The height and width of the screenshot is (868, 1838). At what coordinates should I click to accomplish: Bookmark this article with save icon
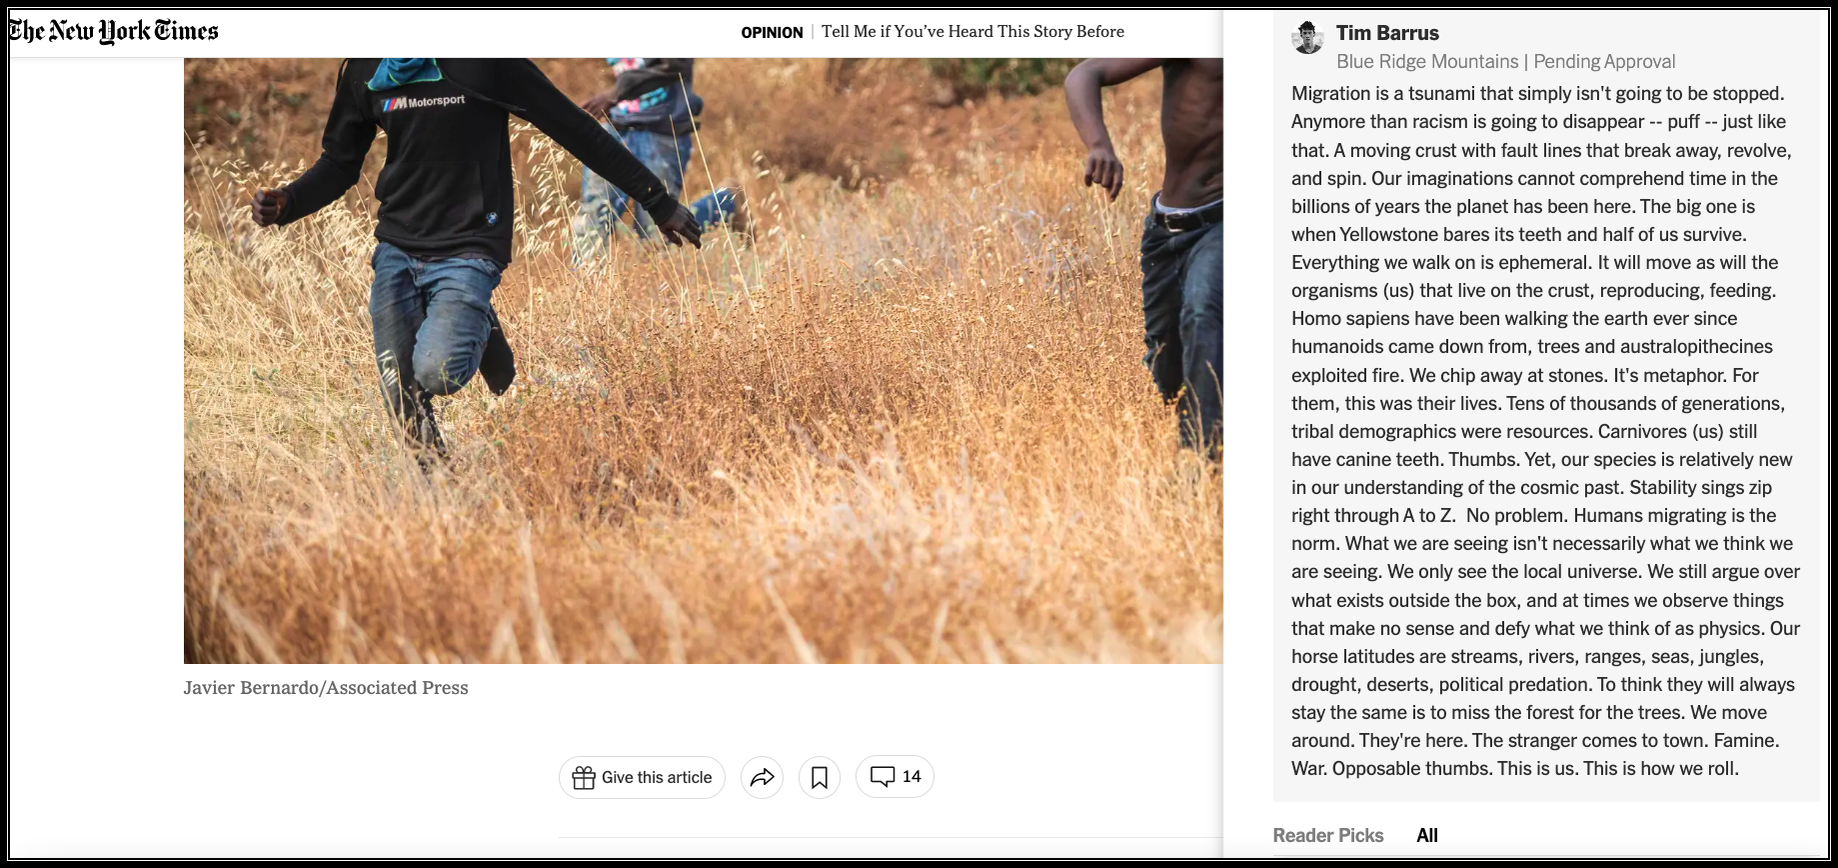tap(819, 777)
